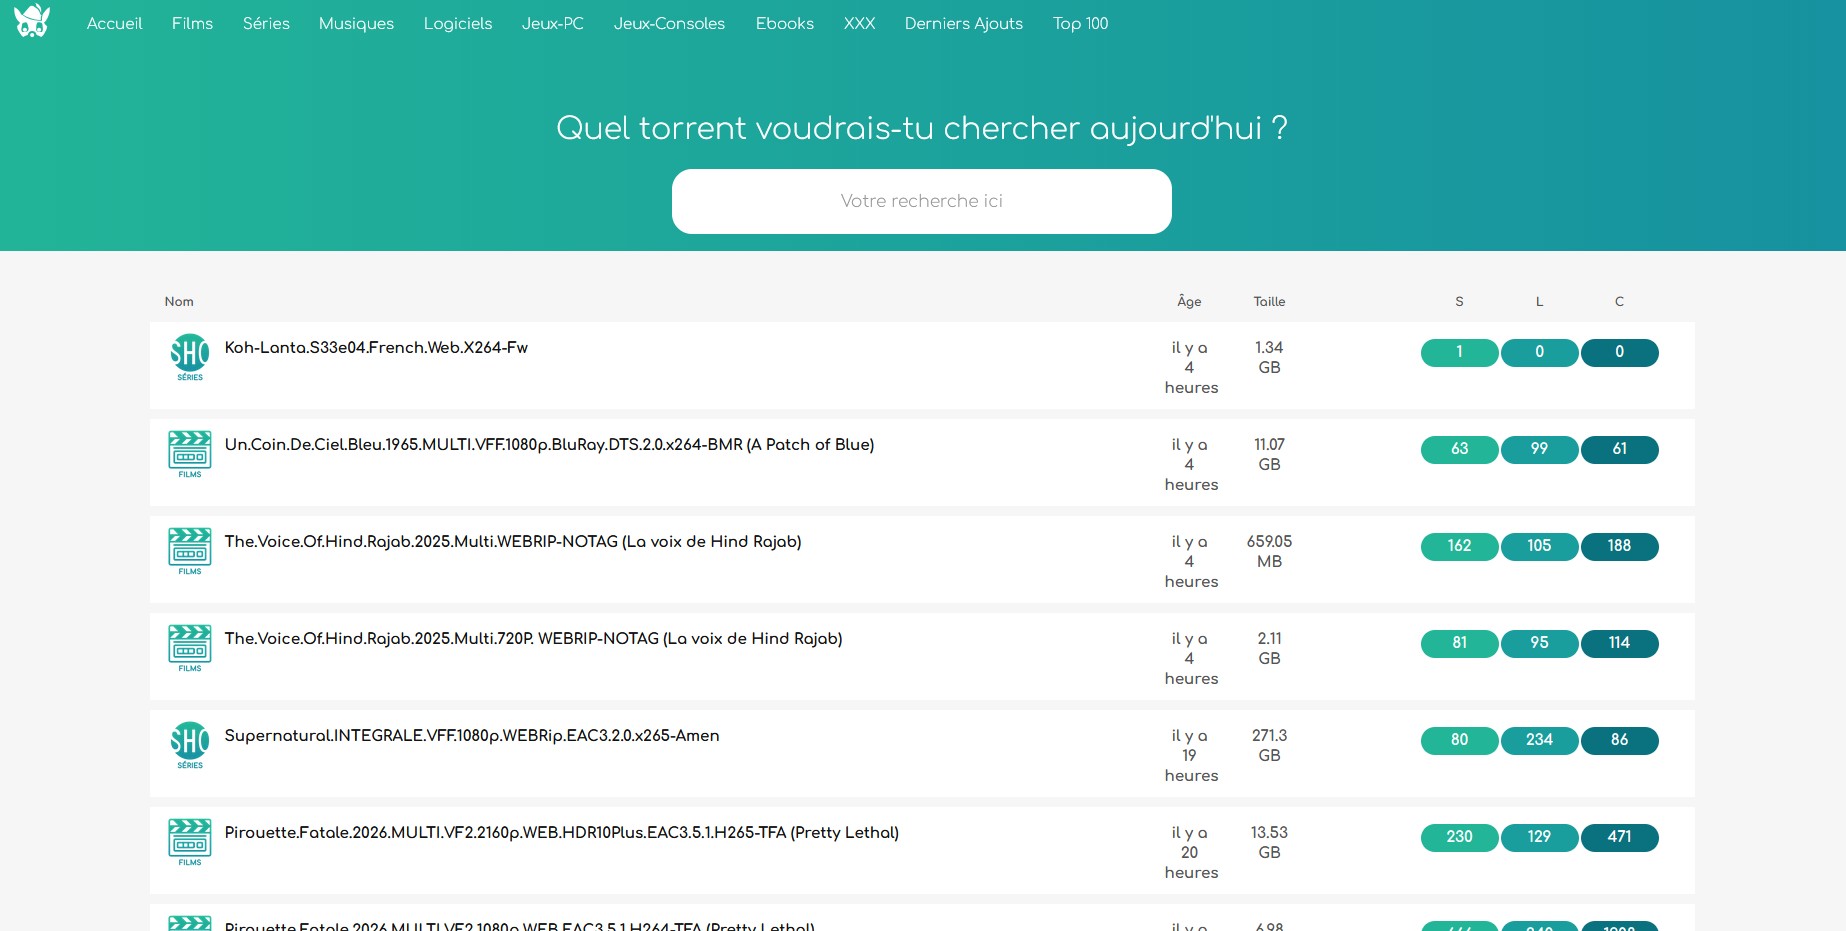Click leechers badge 234 on Supernatural row

tap(1539, 740)
